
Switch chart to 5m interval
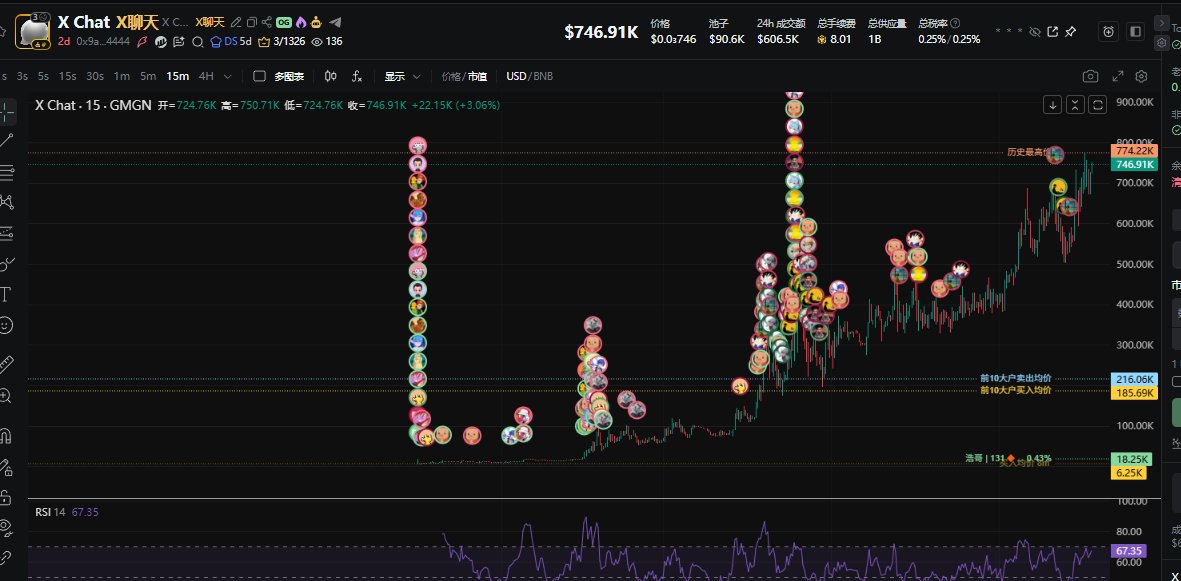(x=148, y=76)
